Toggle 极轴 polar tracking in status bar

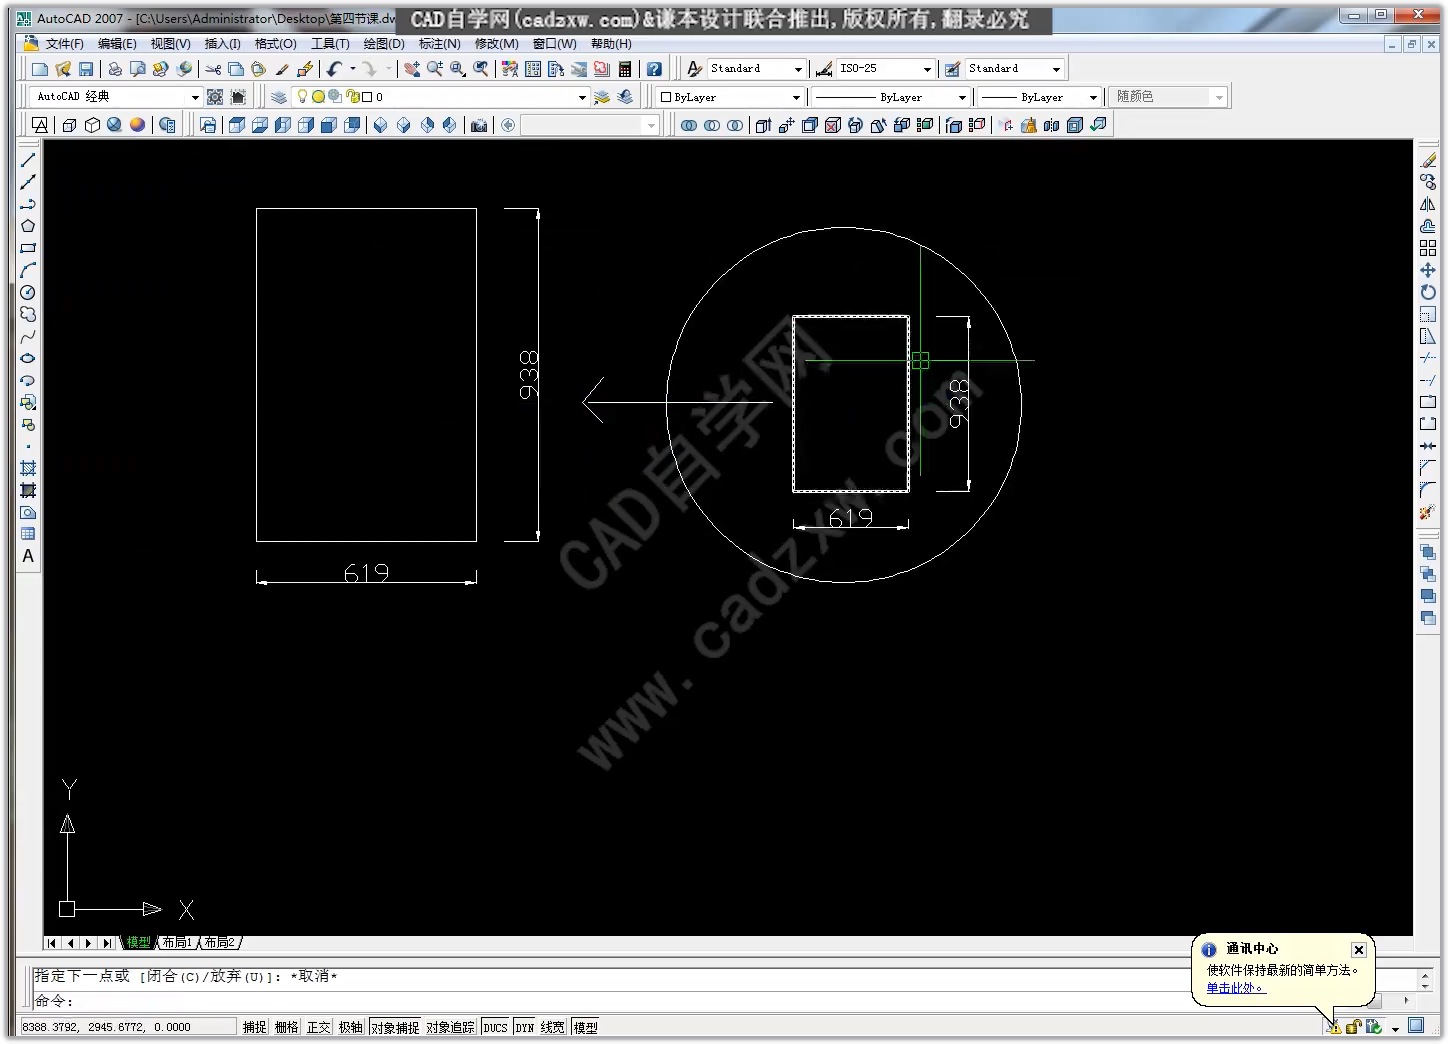(x=351, y=1027)
